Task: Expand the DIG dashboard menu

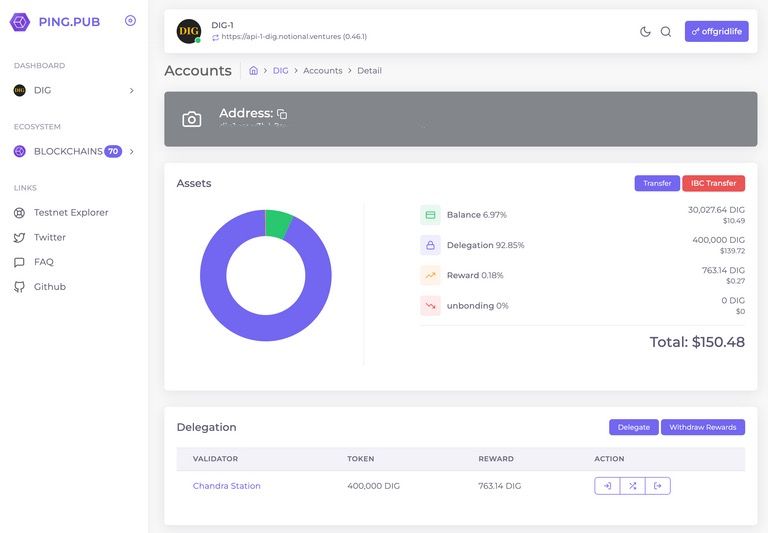Action: pyautogui.click(x=74, y=91)
